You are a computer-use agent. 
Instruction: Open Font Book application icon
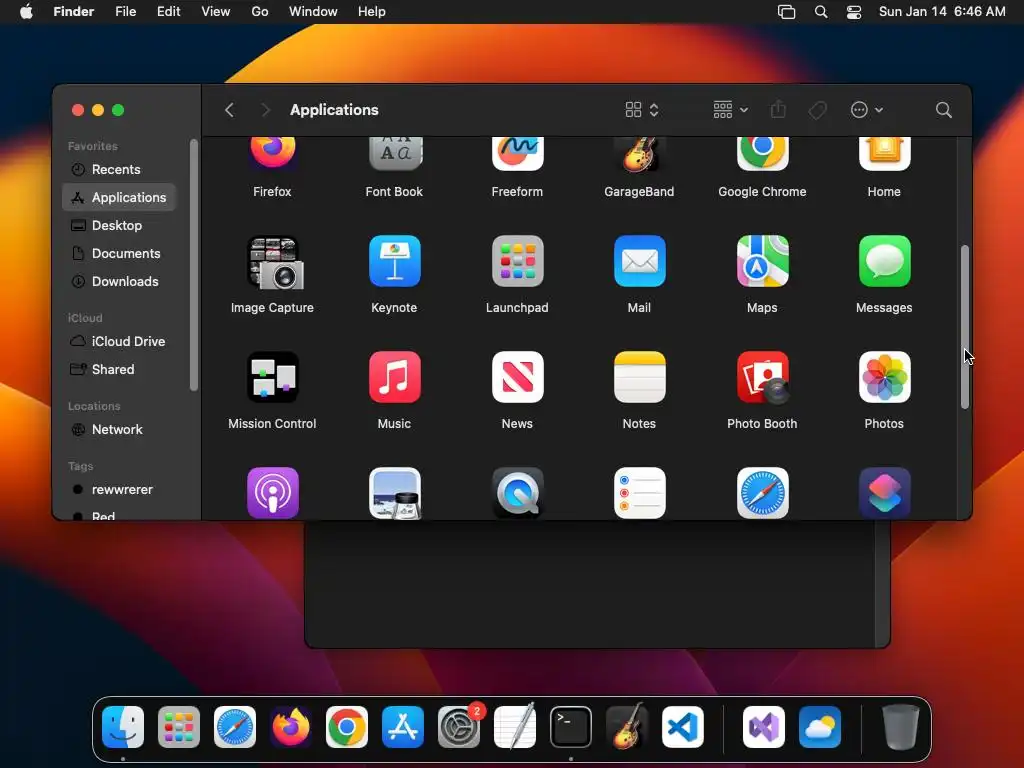[x=395, y=154]
